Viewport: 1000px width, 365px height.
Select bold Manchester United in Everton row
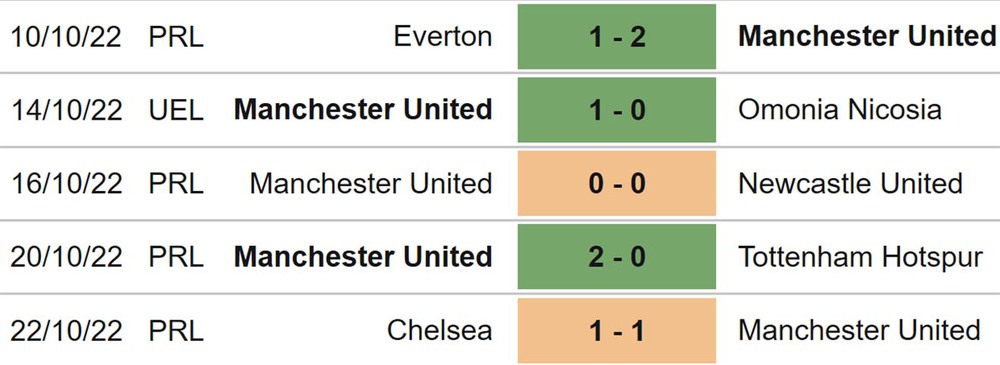869,36
